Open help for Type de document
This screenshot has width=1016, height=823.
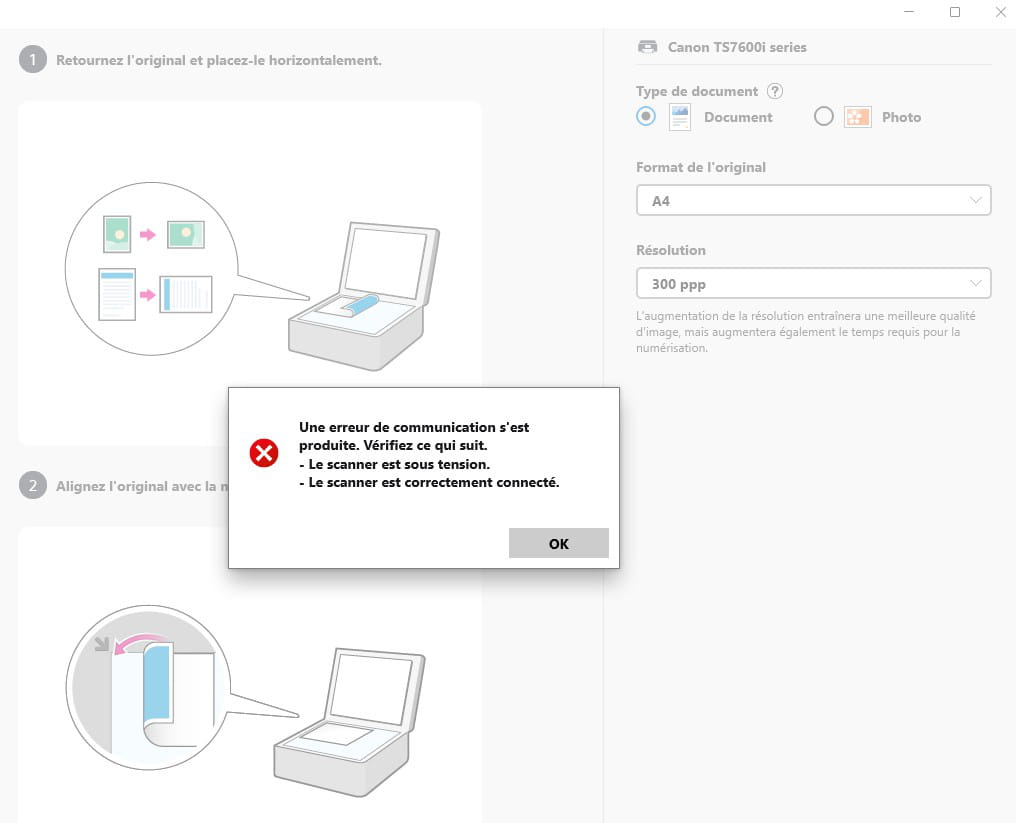click(774, 91)
